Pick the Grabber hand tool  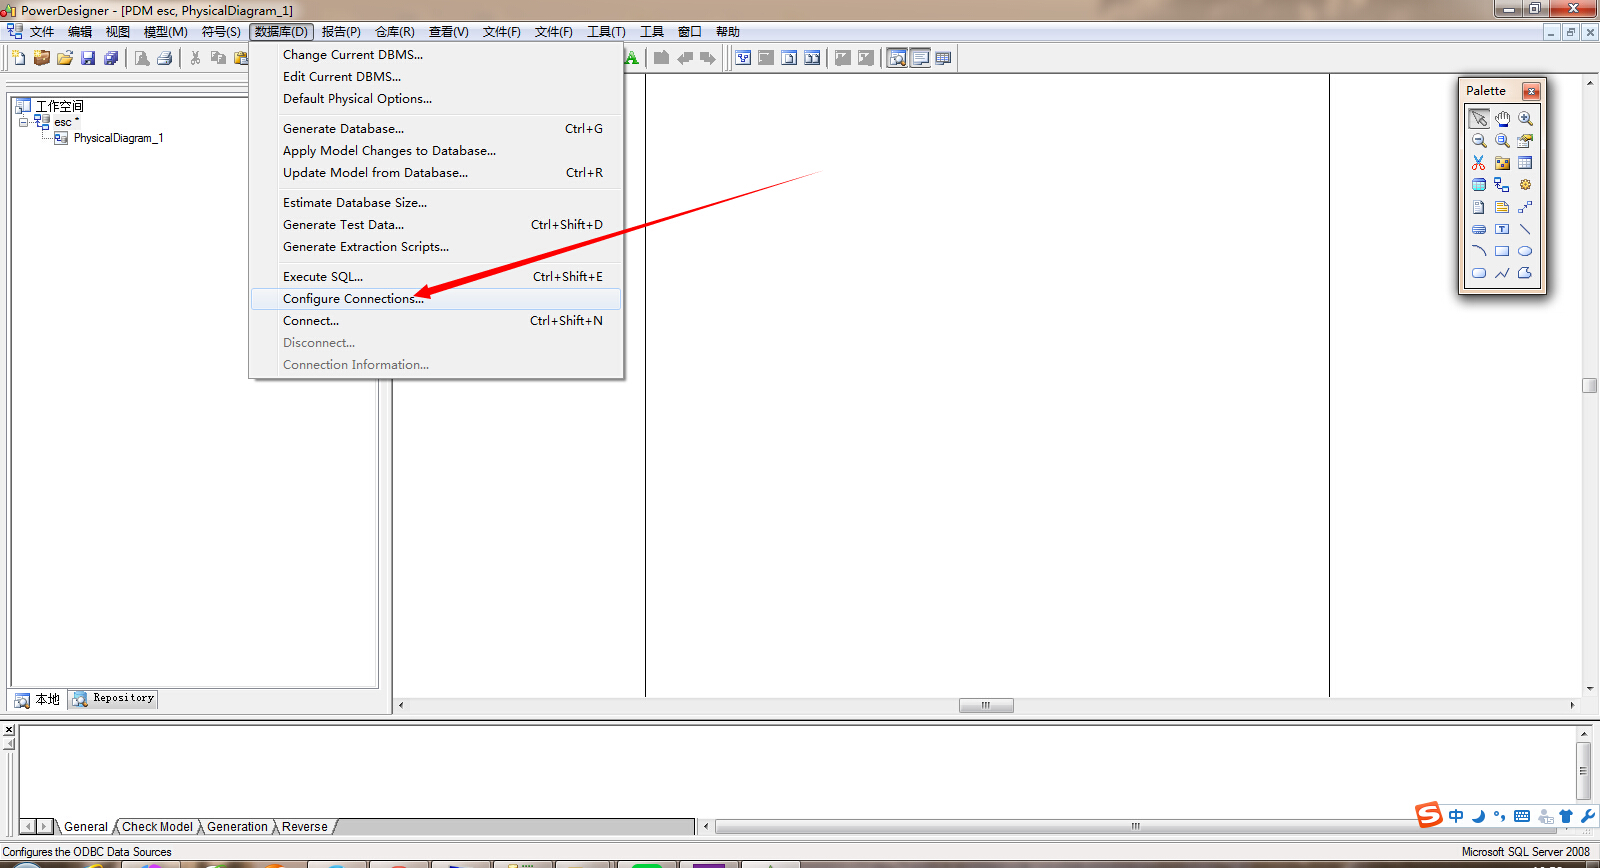click(1502, 118)
